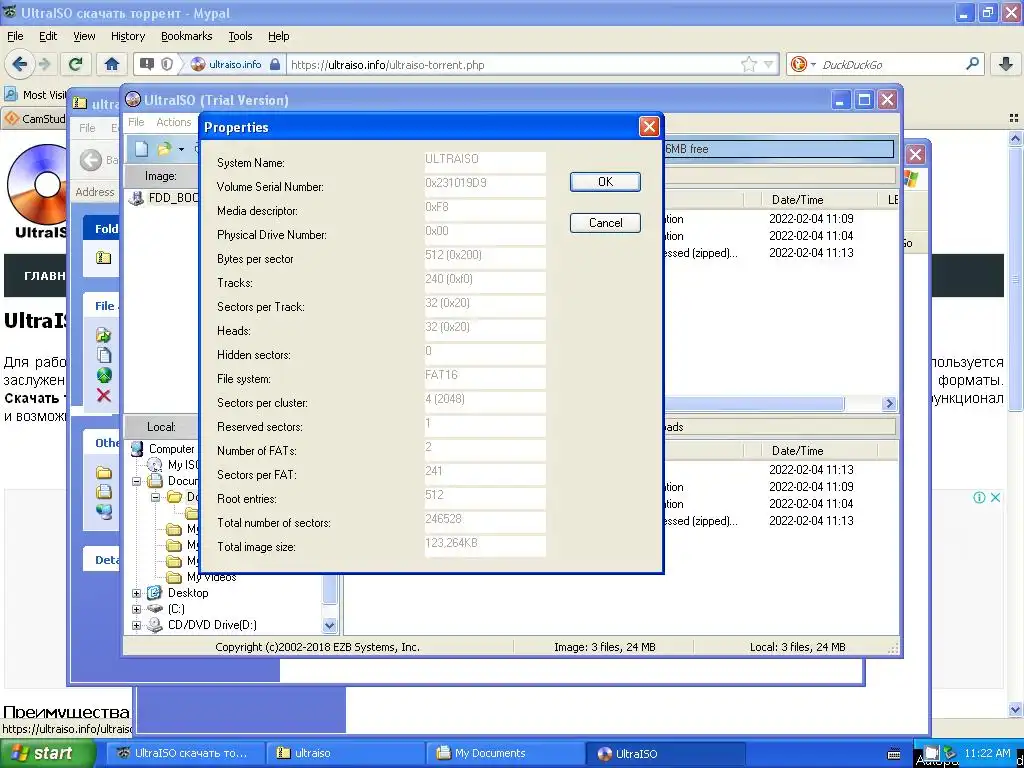Click the Volume Serial Number field

click(x=485, y=185)
